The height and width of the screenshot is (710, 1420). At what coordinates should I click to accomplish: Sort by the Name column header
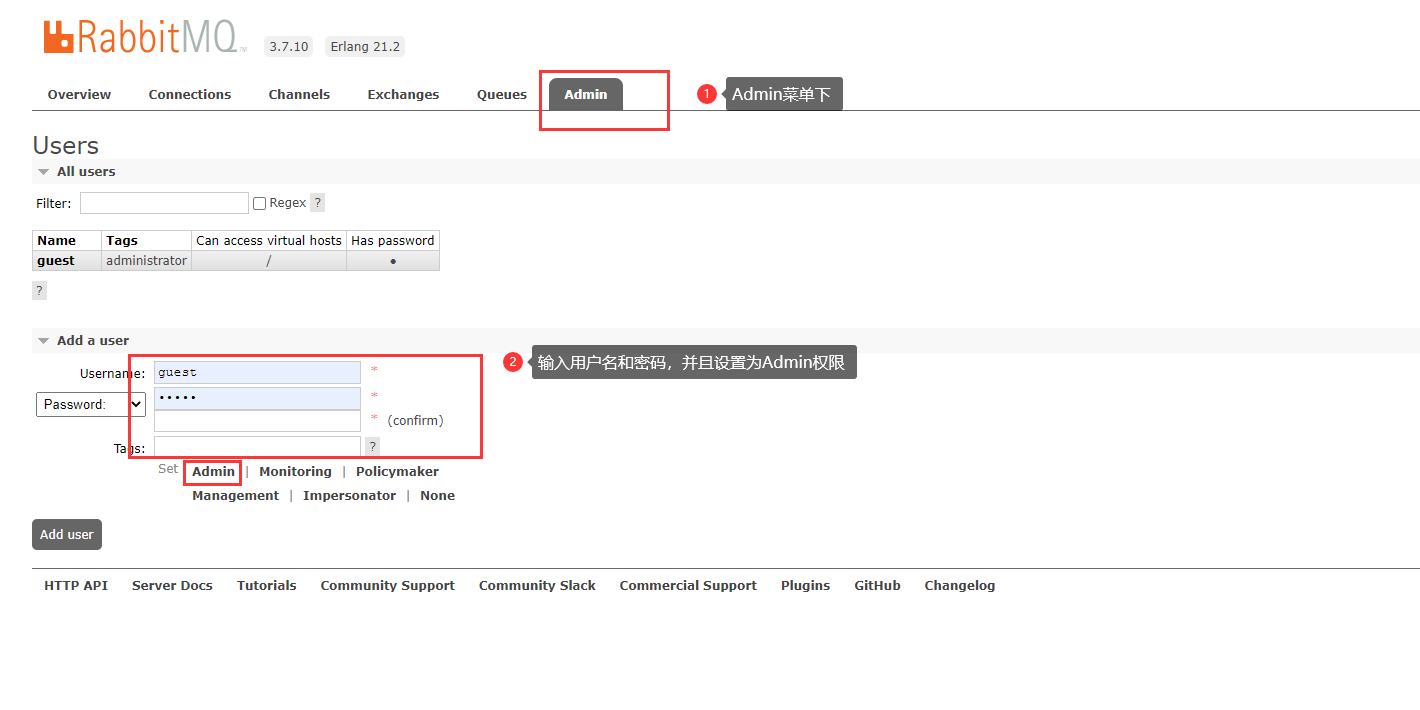67,241
